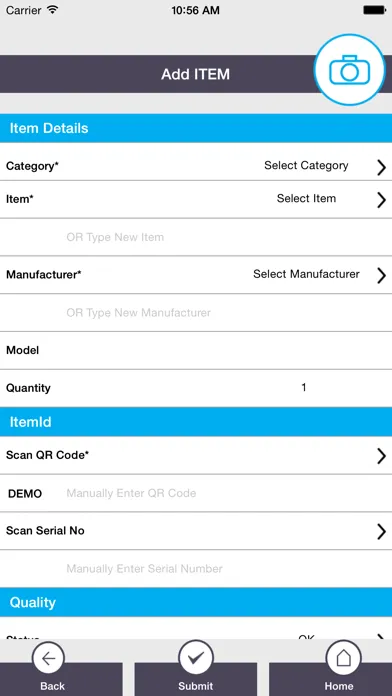Focus the Manually Enter QR Code field
This screenshot has width=392, height=696.
(x=226, y=493)
